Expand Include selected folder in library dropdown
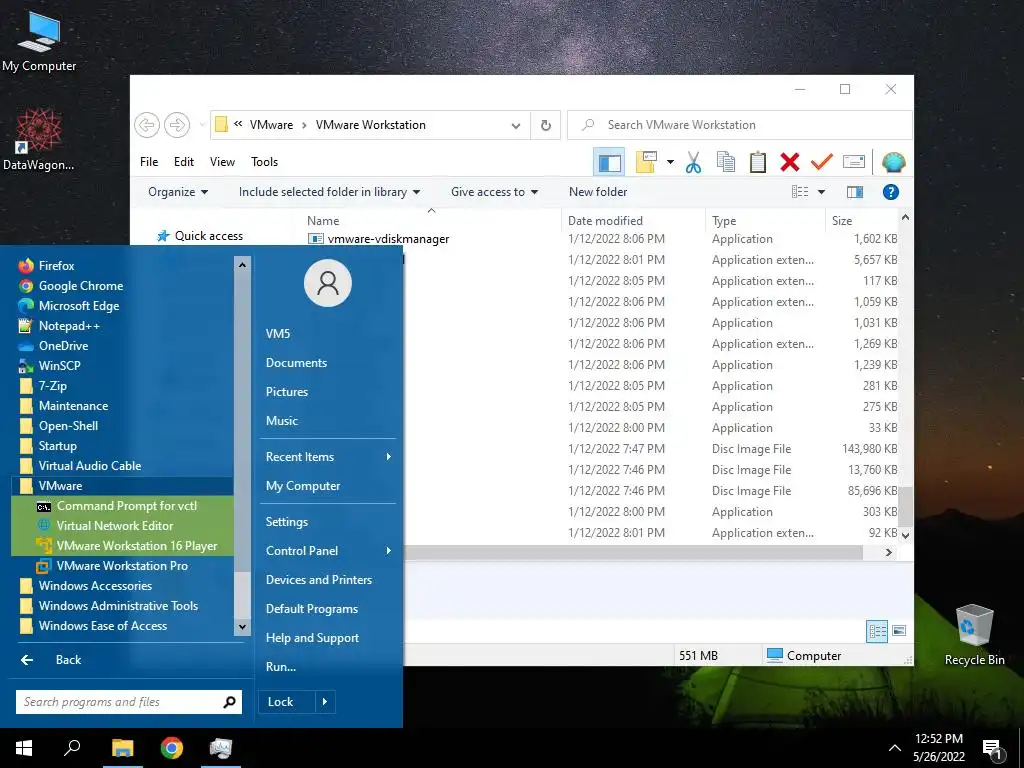Image resolution: width=1024 pixels, height=768 pixels. coord(329,192)
